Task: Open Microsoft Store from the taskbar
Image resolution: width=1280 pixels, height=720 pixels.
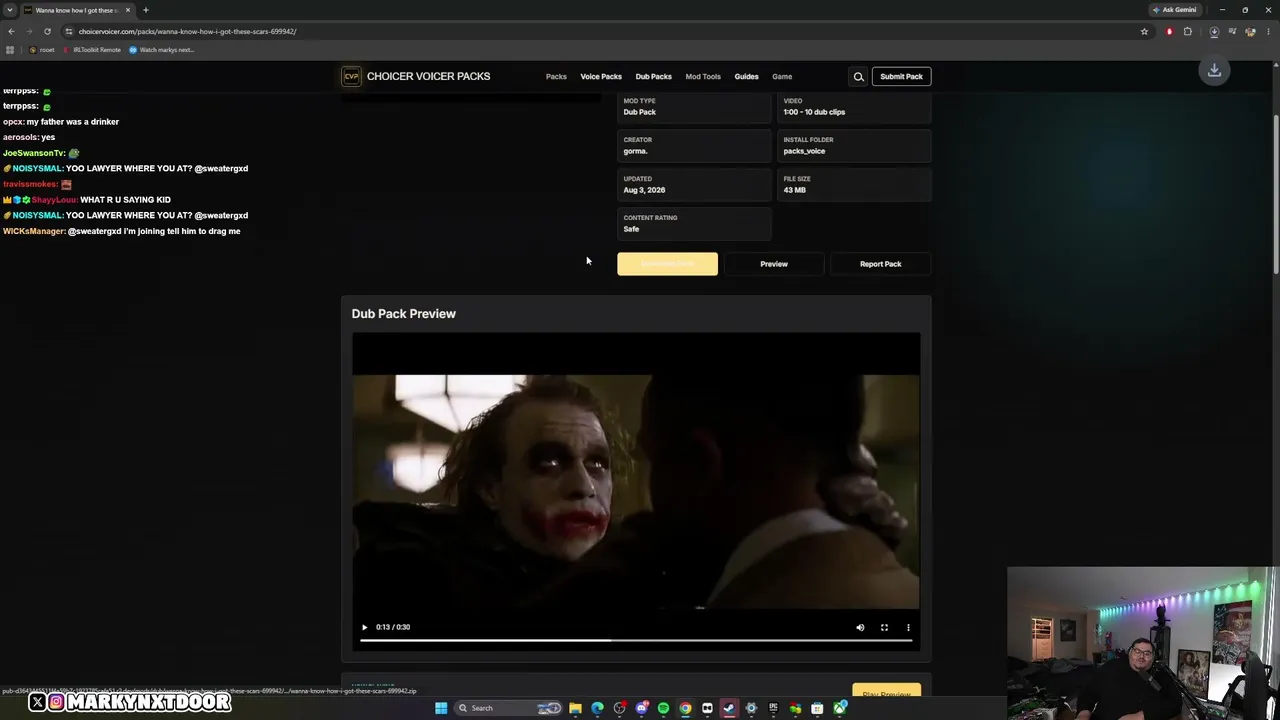Action: tap(817, 708)
